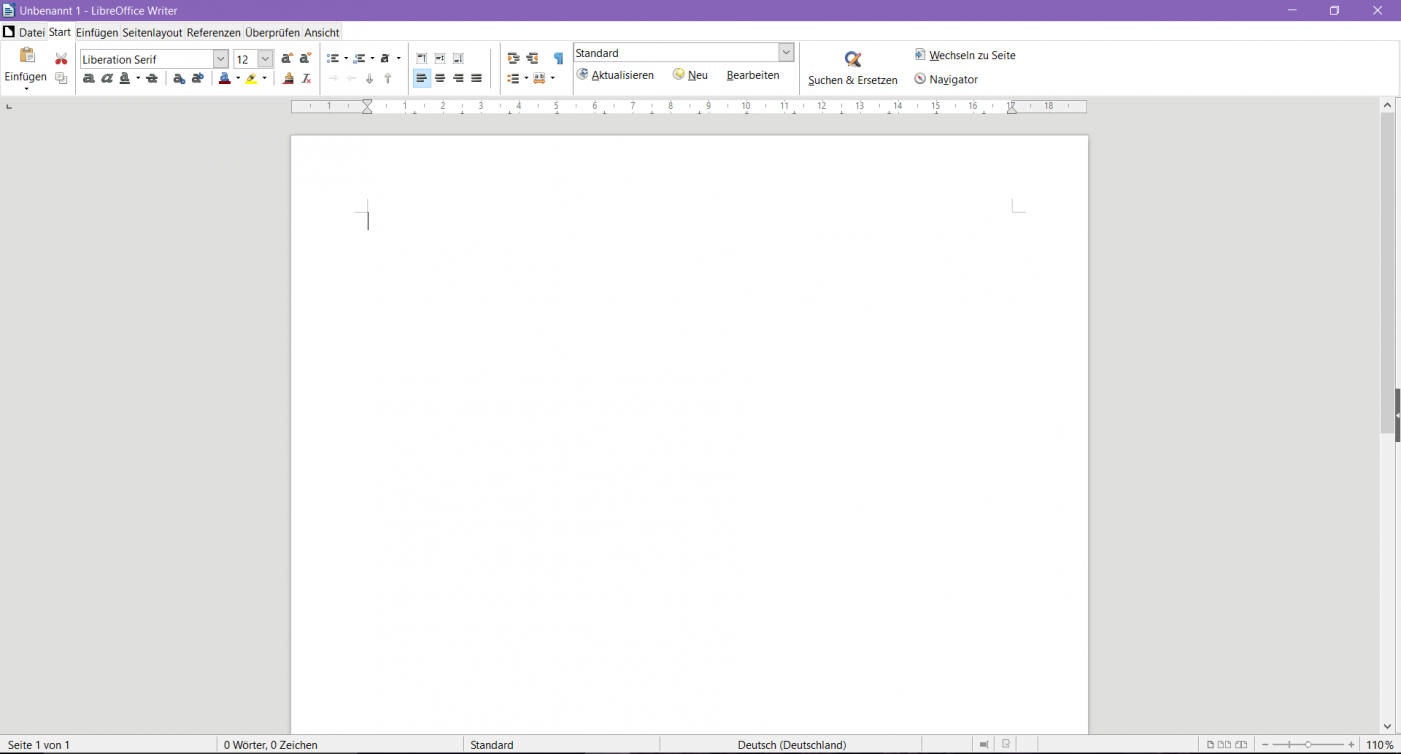Toggle strikethrough formatting

coord(152,78)
